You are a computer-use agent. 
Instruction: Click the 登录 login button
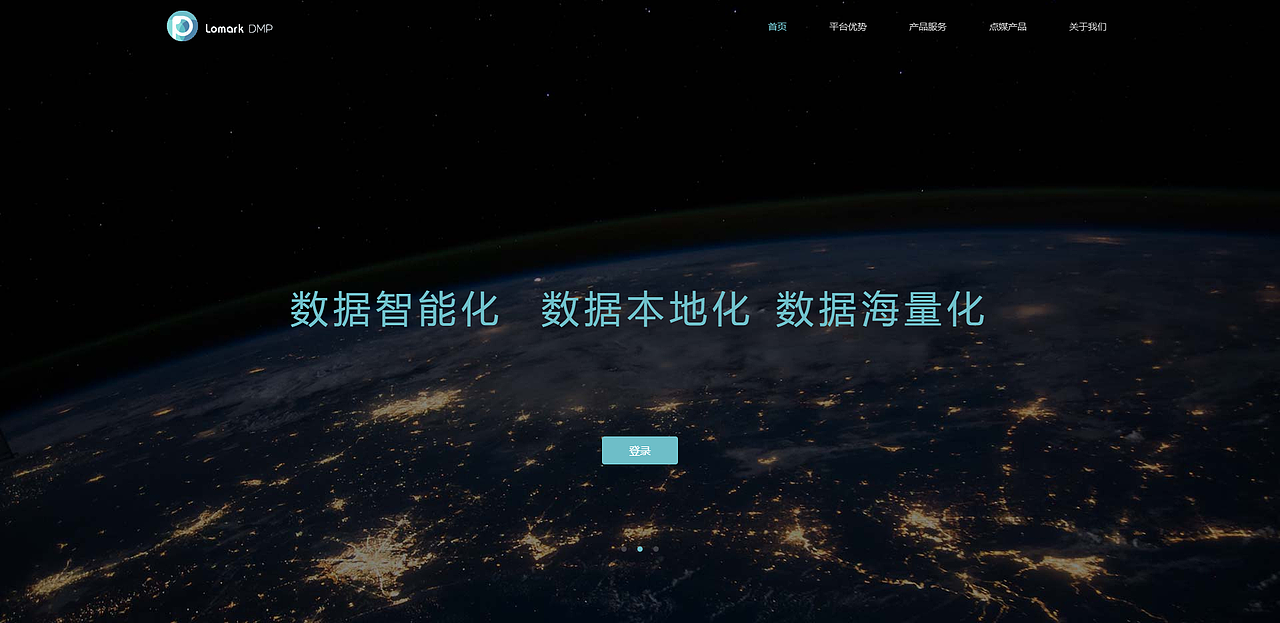click(x=640, y=451)
